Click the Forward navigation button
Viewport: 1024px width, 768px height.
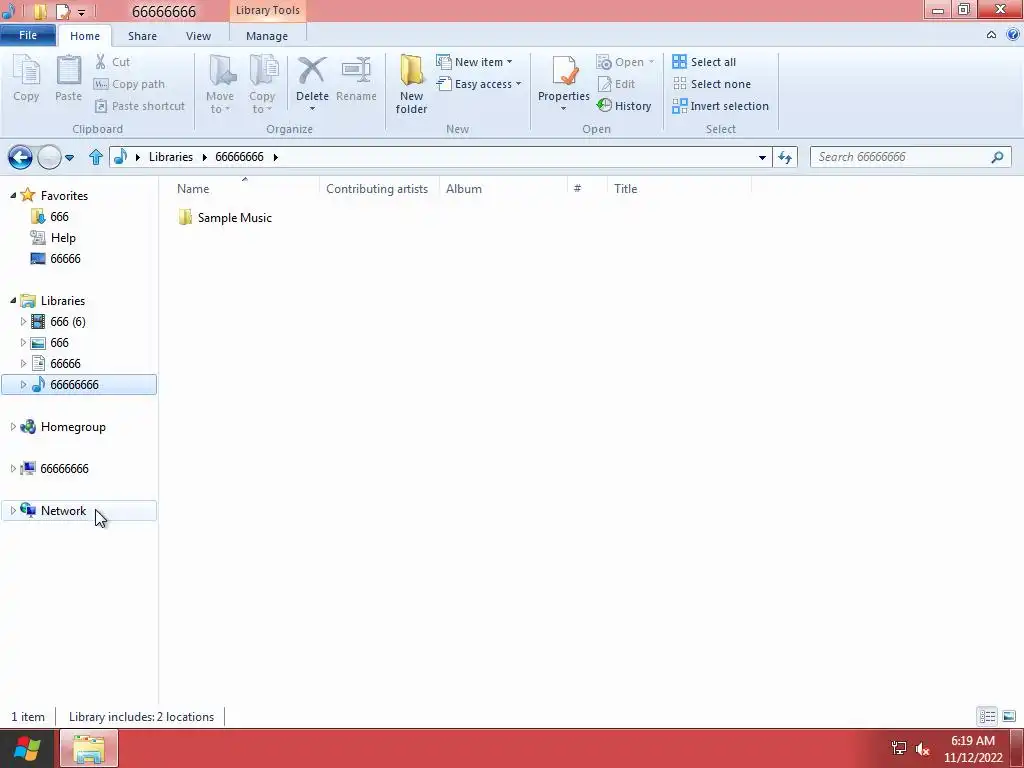point(49,157)
